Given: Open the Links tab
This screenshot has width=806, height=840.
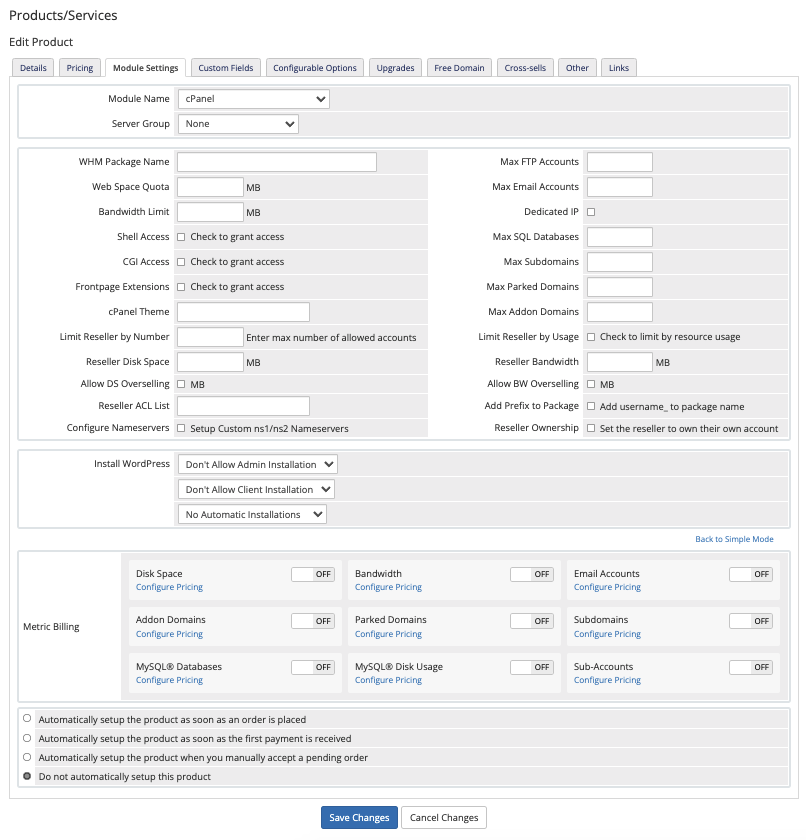Looking at the screenshot, I should pyautogui.click(x=619, y=68).
